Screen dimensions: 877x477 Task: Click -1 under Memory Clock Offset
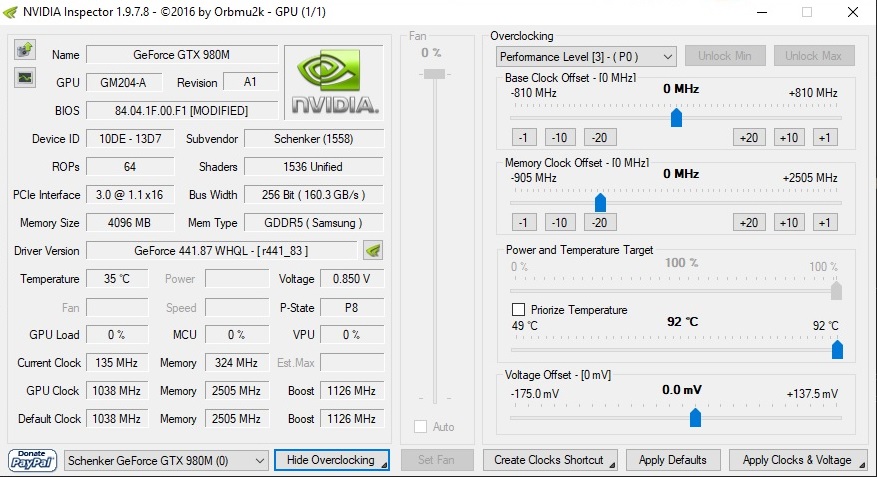pyautogui.click(x=524, y=223)
